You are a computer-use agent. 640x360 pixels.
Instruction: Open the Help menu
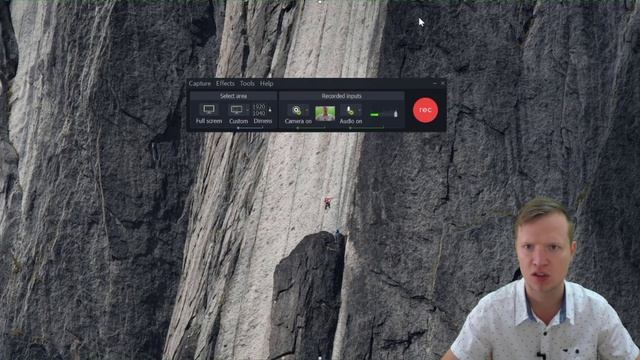[267, 84]
